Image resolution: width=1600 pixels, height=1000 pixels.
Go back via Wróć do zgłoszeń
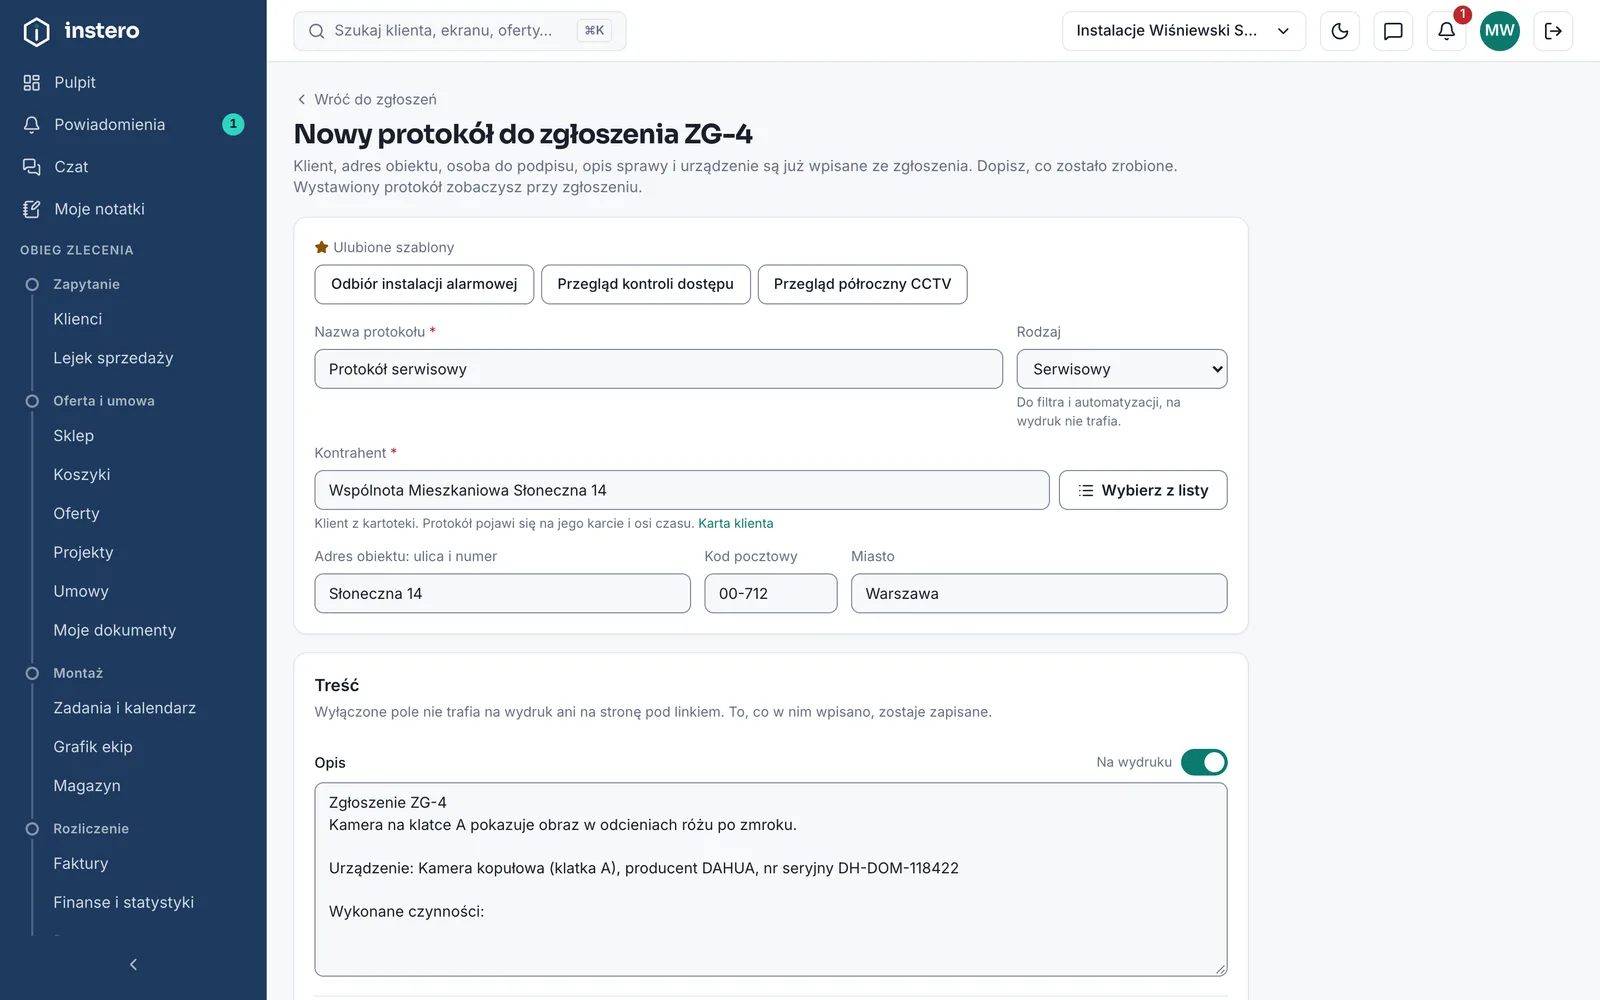click(x=366, y=99)
